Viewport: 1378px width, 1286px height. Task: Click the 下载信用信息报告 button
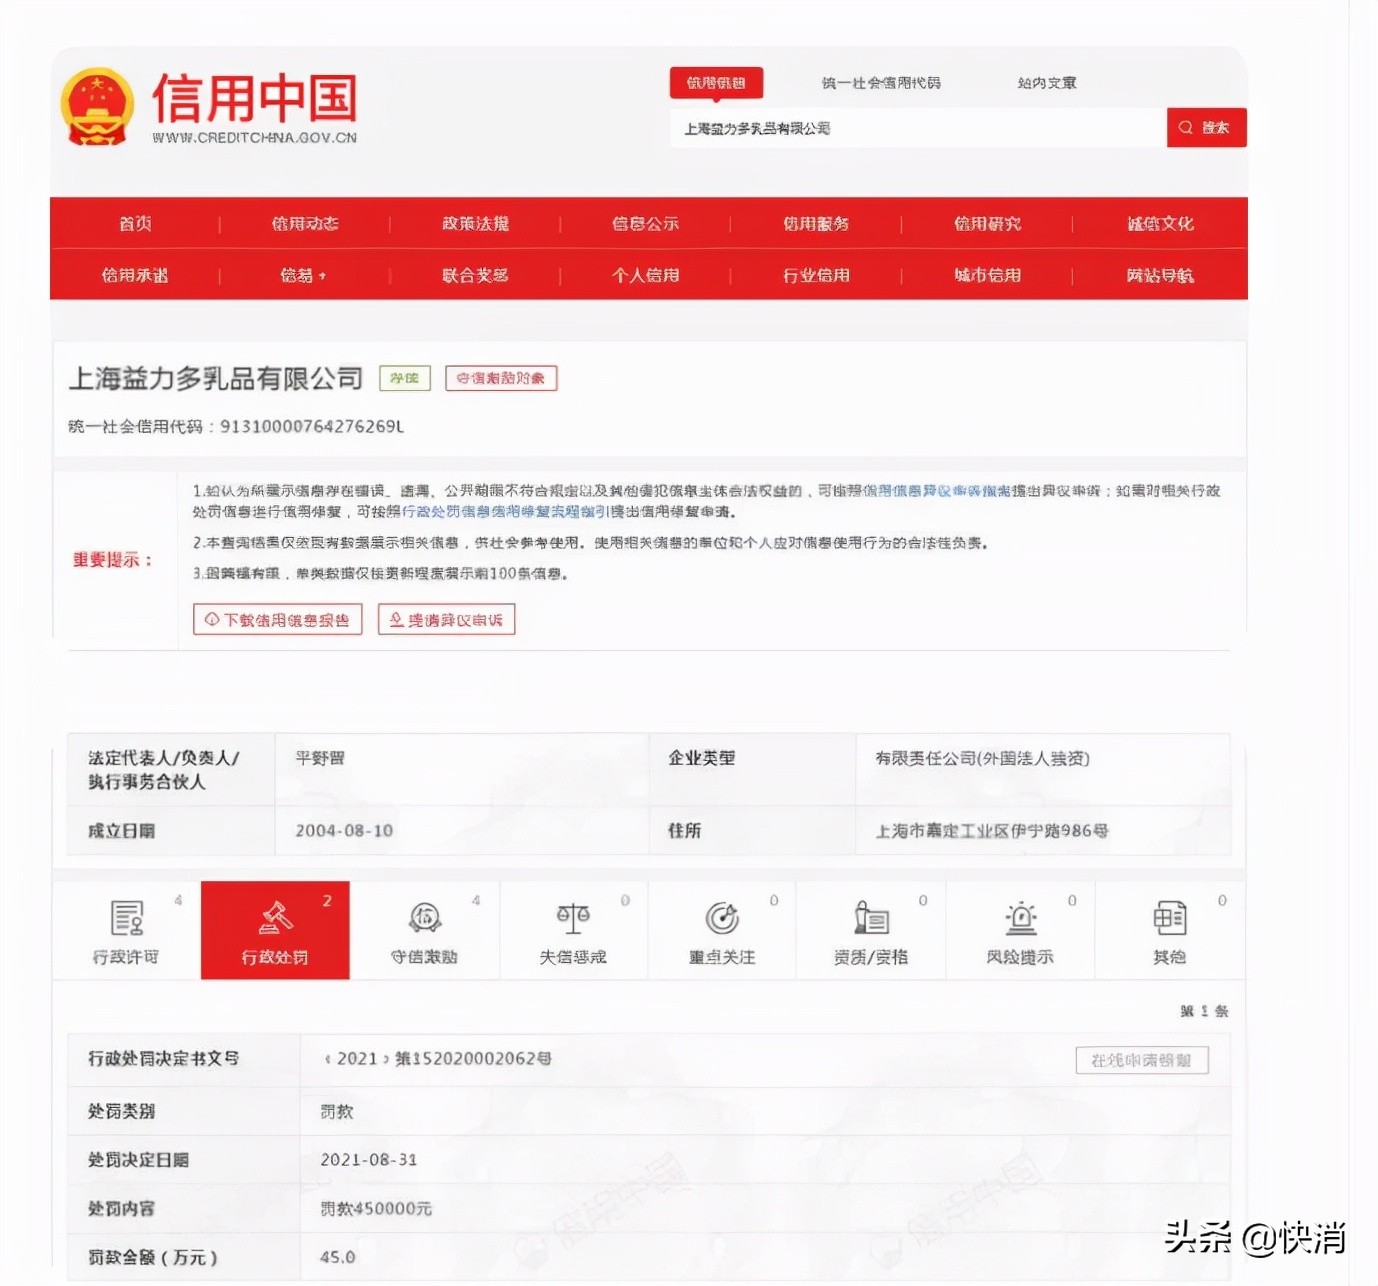(x=277, y=619)
